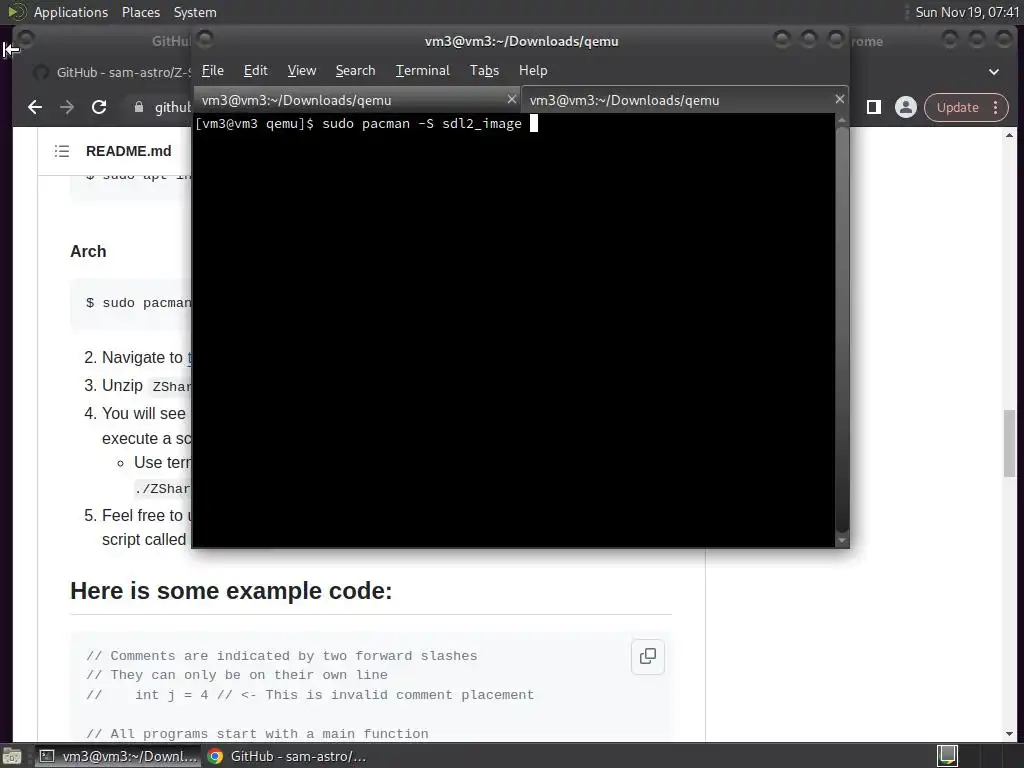Open the terminal Search menu
The width and height of the screenshot is (1024, 768).
pyautogui.click(x=355, y=71)
